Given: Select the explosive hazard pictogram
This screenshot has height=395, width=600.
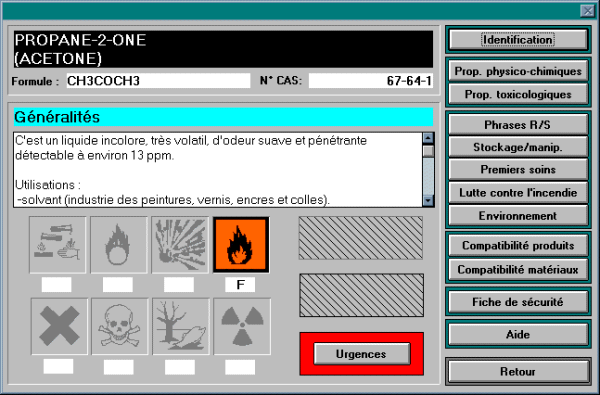Looking at the screenshot, I should tap(180, 245).
